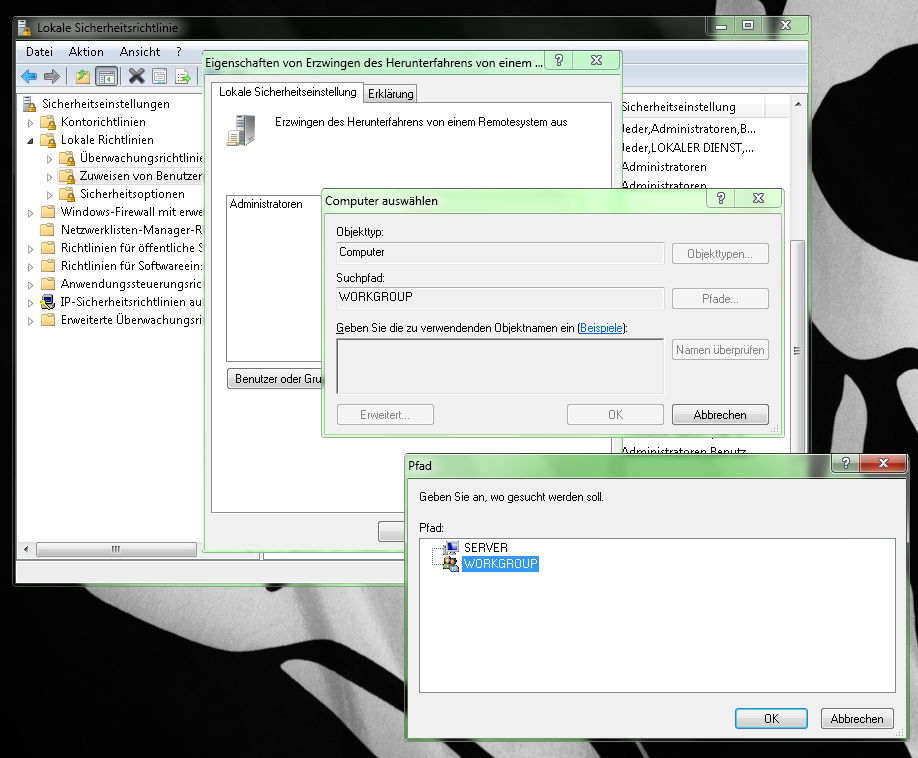This screenshot has width=918, height=758.
Task: Select Sicherheitseinstellungen root tree item
Action: coord(106,104)
